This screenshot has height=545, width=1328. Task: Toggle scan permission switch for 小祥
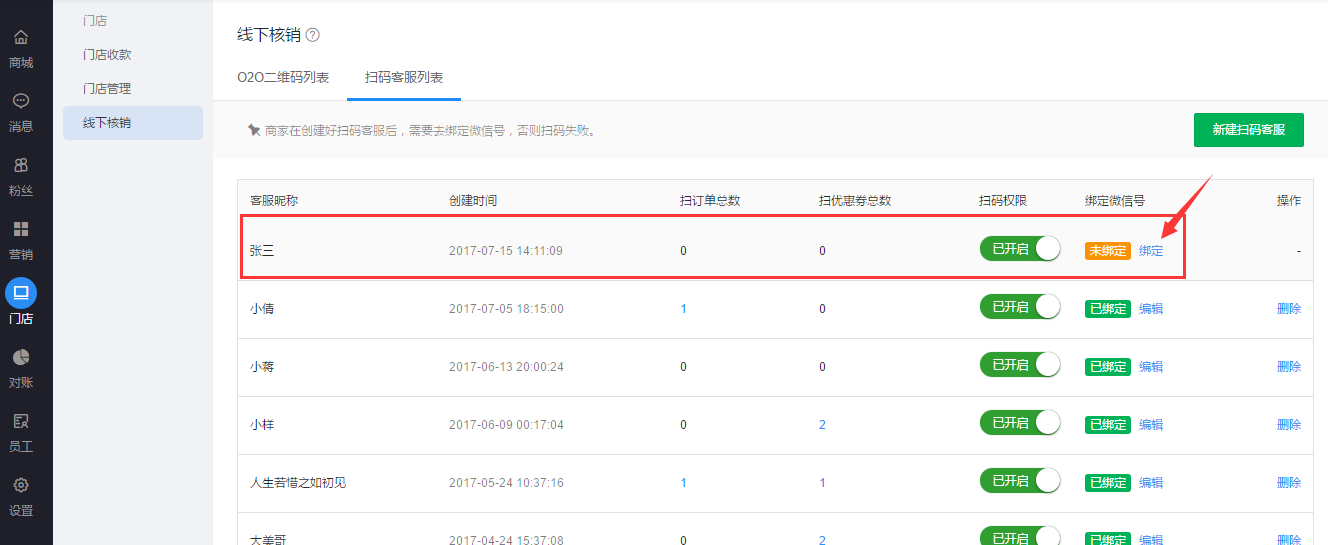[1020, 423]
